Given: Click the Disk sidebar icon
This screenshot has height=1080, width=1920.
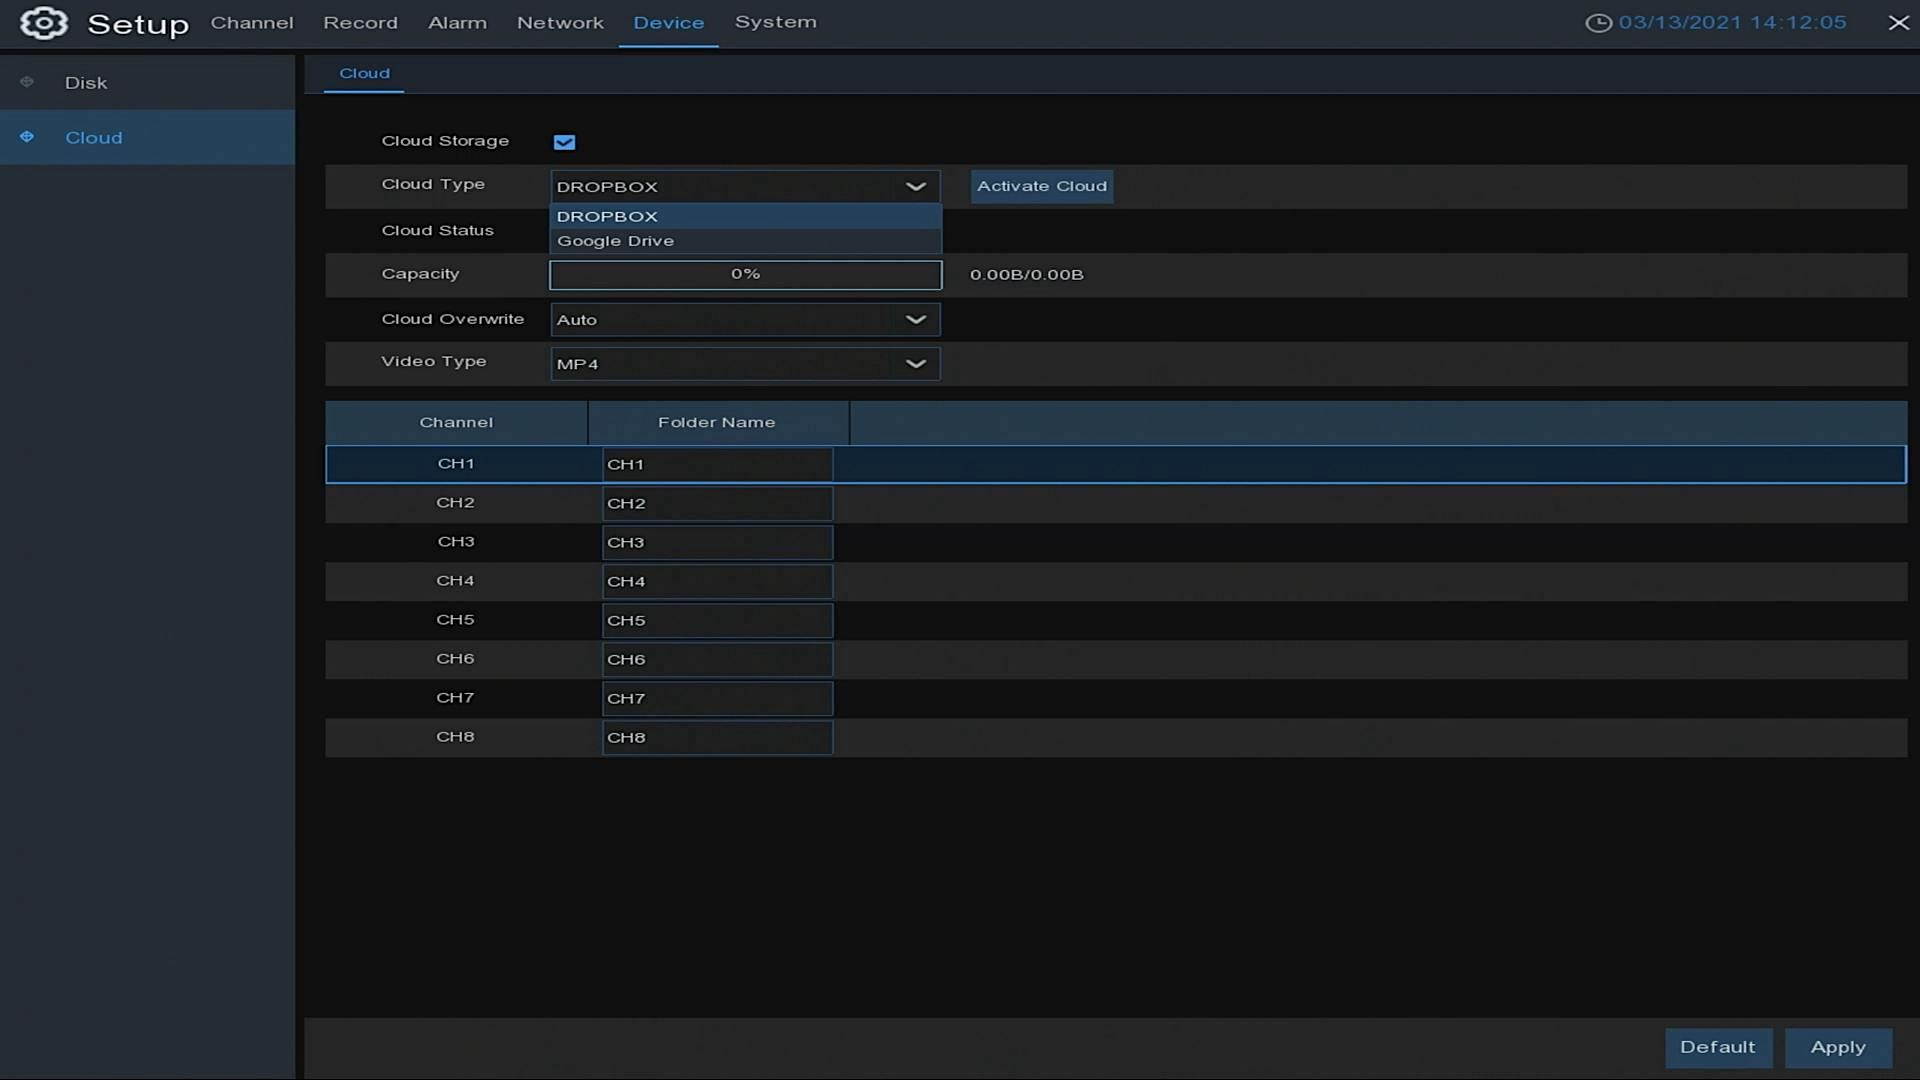Looking at the screenshot, I should click(x=27, y=82).
